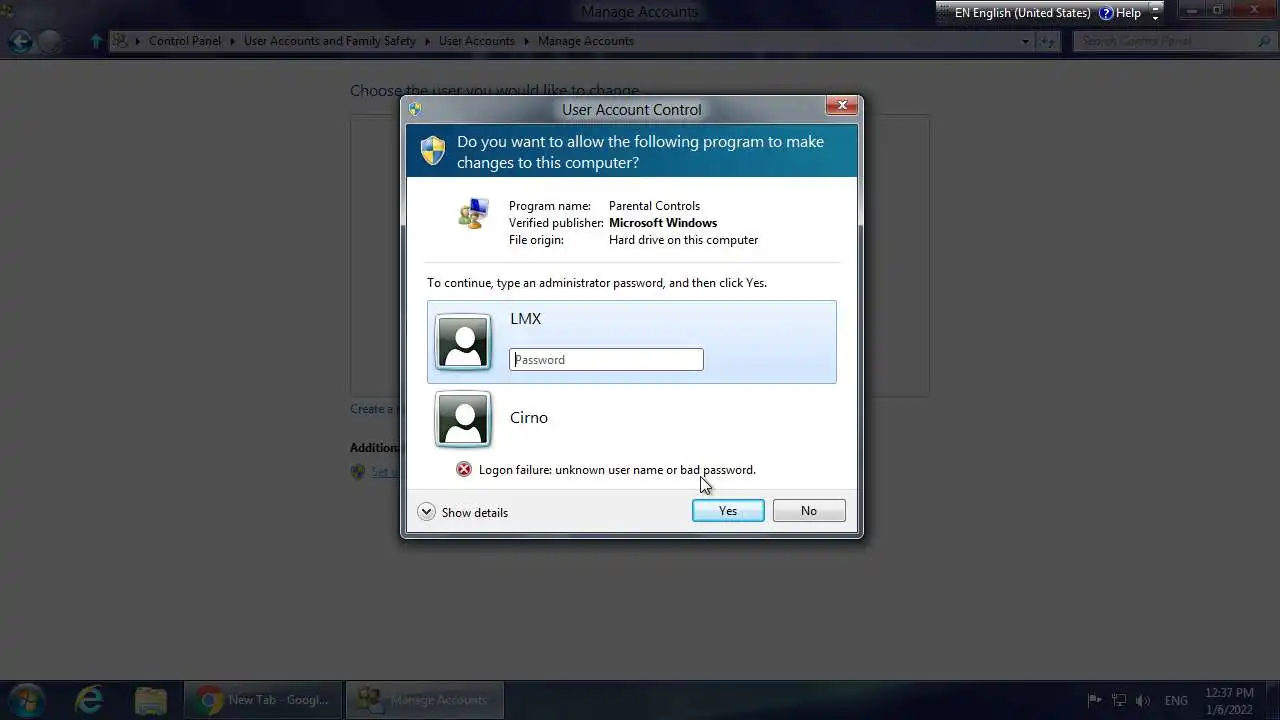Click Yes in User Account Control dialog
This screenshot has width=1280, height=720.
click(x=728, y=510)
